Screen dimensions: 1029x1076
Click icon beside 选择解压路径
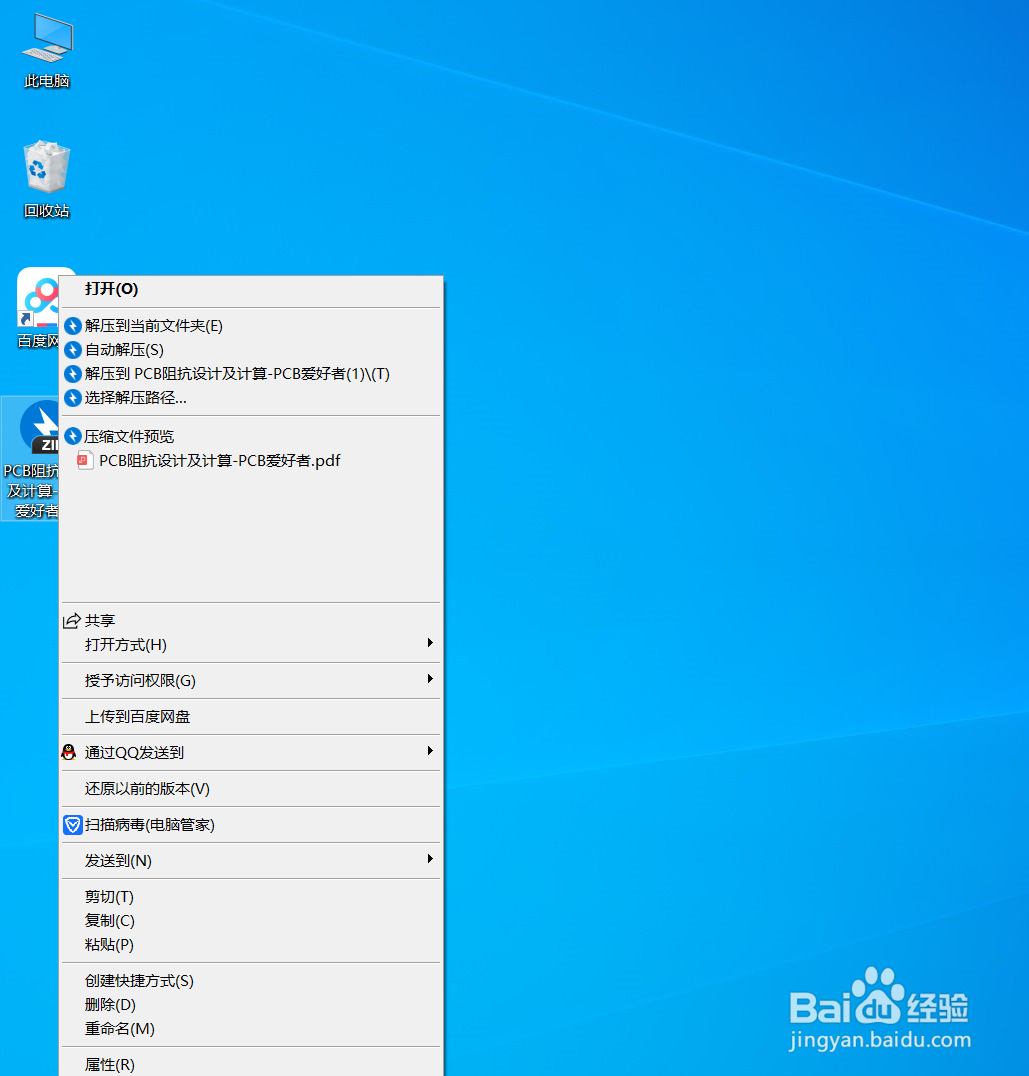[x=73, y=398]
